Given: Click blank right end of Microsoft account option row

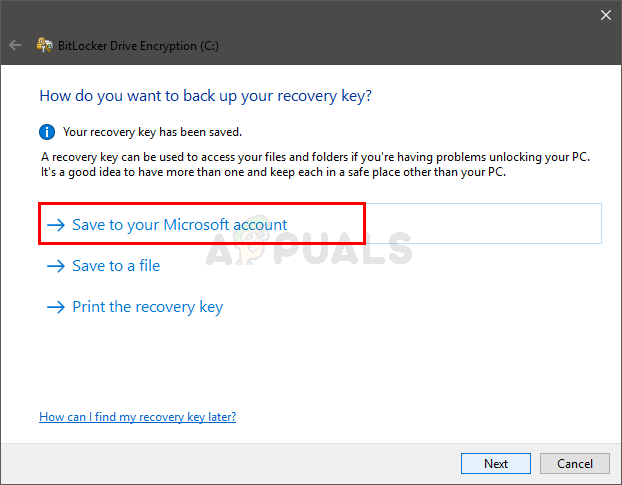Looking at the screenshot, I should (500, 224).
